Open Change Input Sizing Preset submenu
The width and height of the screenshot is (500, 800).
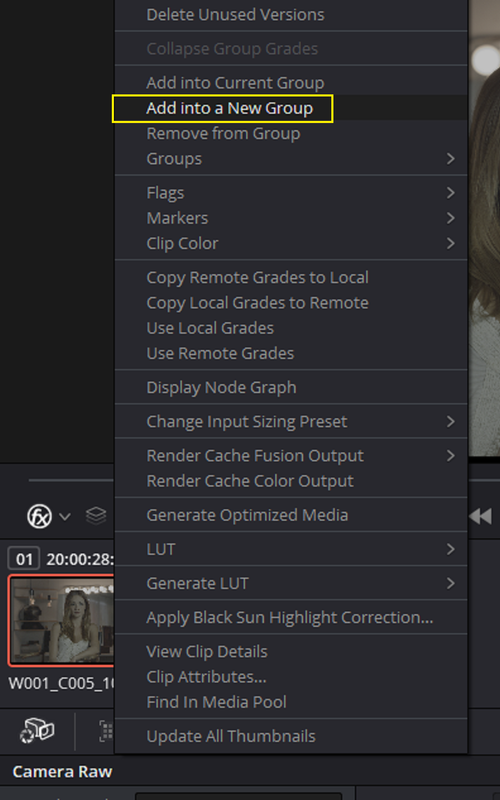point(291,421)
